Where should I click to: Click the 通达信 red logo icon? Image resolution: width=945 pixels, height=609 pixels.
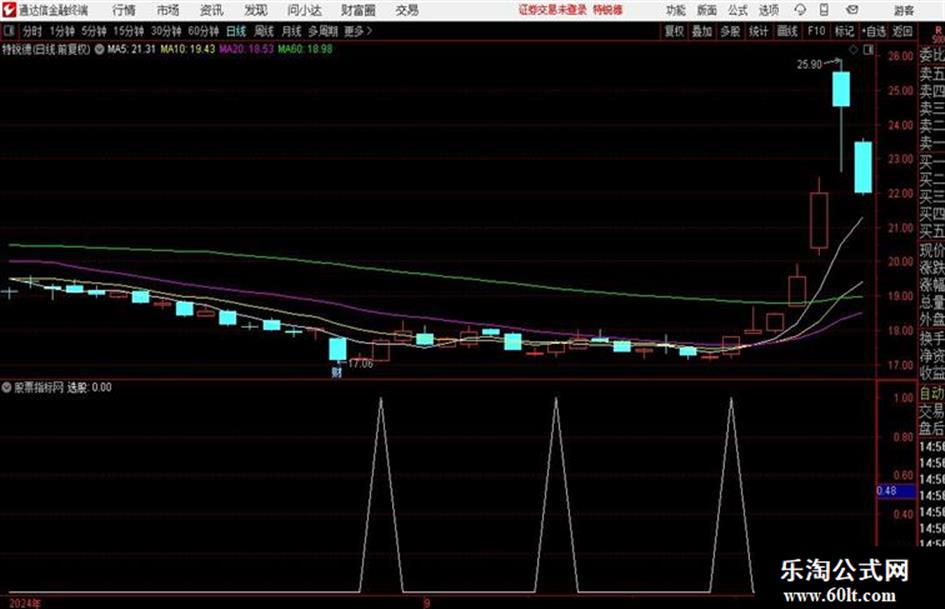click(x=8, y=10)
